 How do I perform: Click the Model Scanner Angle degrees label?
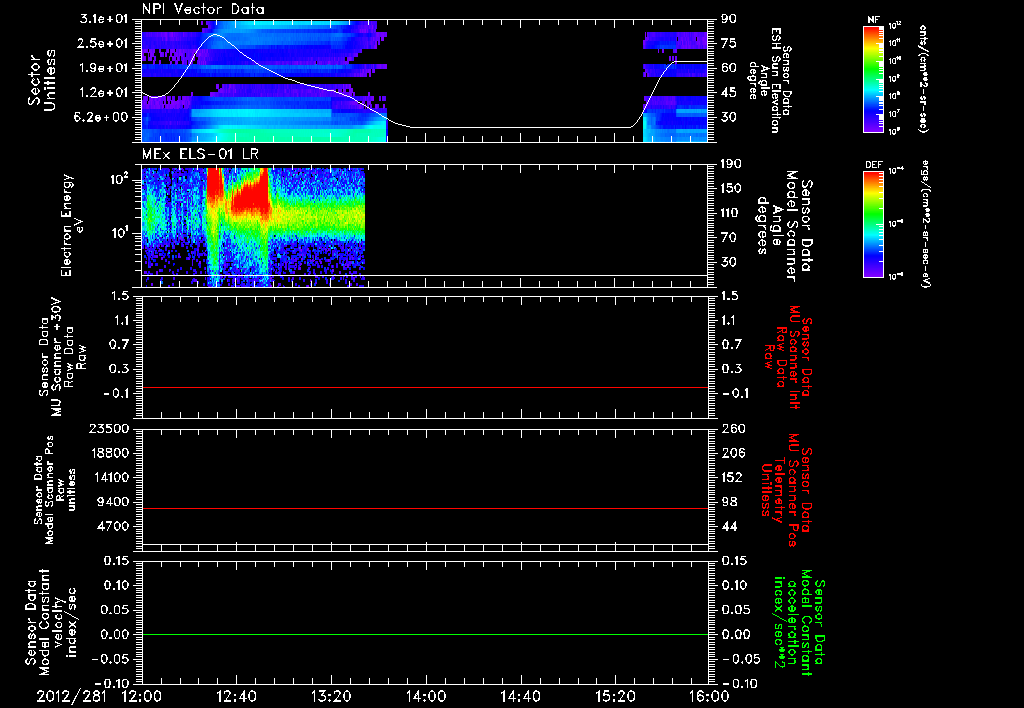point(784,225)
